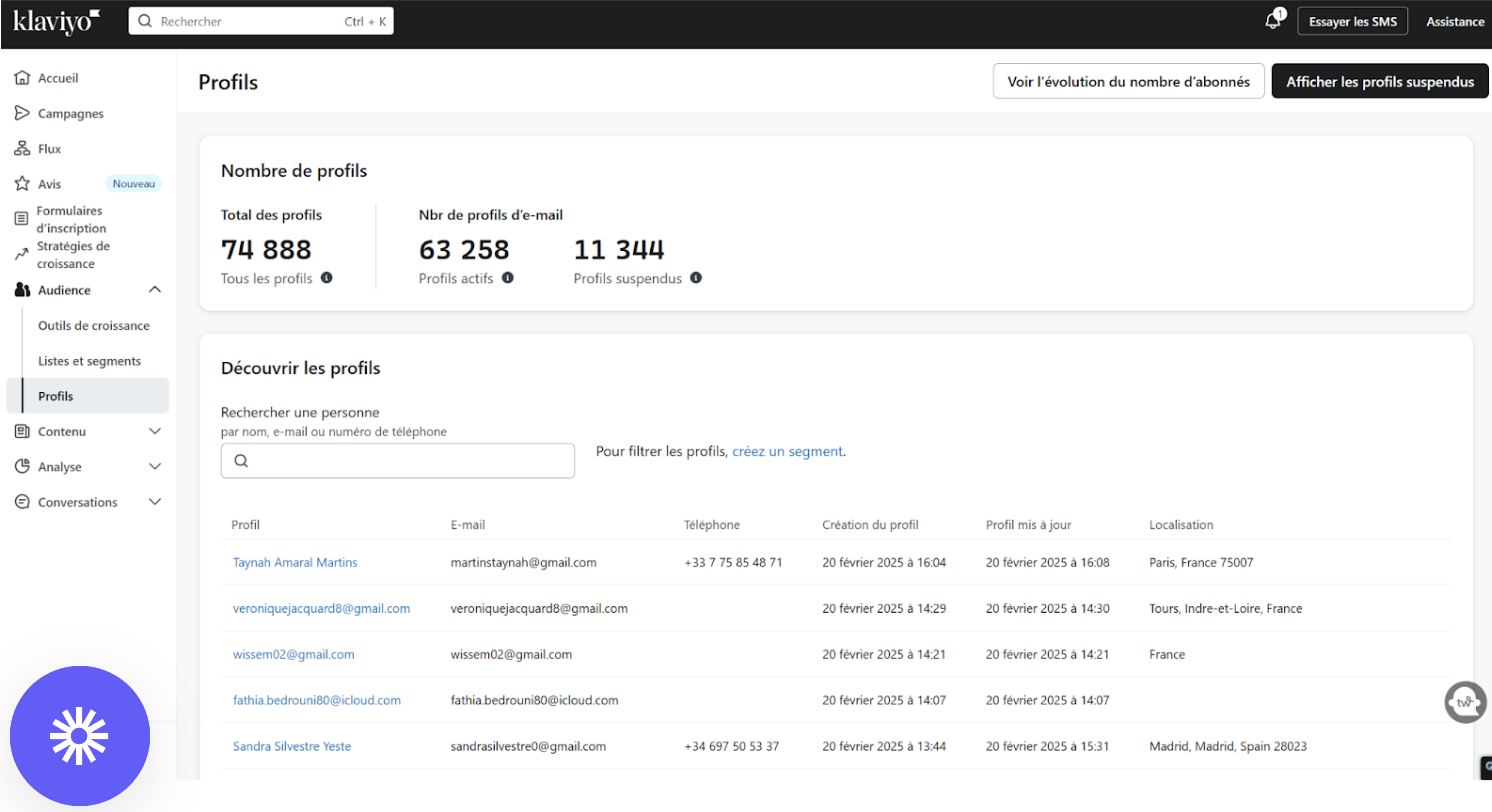This screenshot has height=812, width=1492.
Task: Click the Profil column header
Action: 246,524
